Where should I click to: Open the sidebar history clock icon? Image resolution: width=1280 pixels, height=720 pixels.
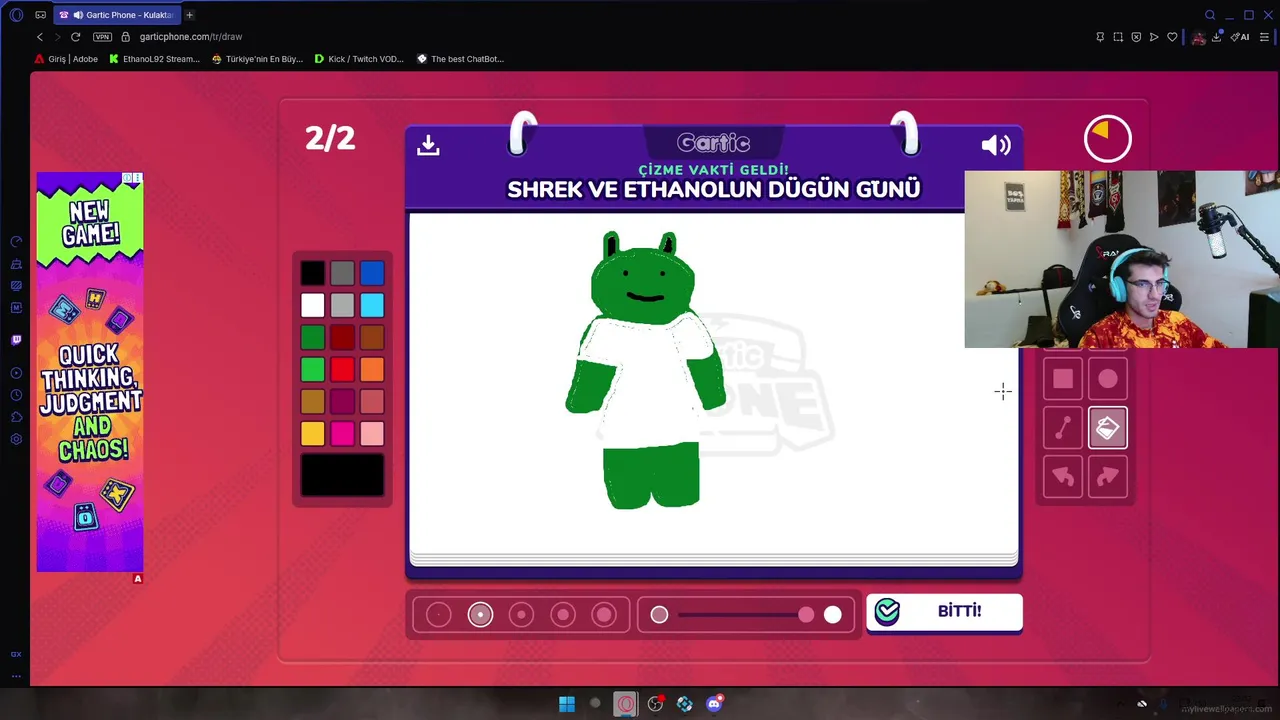point(16,395)
